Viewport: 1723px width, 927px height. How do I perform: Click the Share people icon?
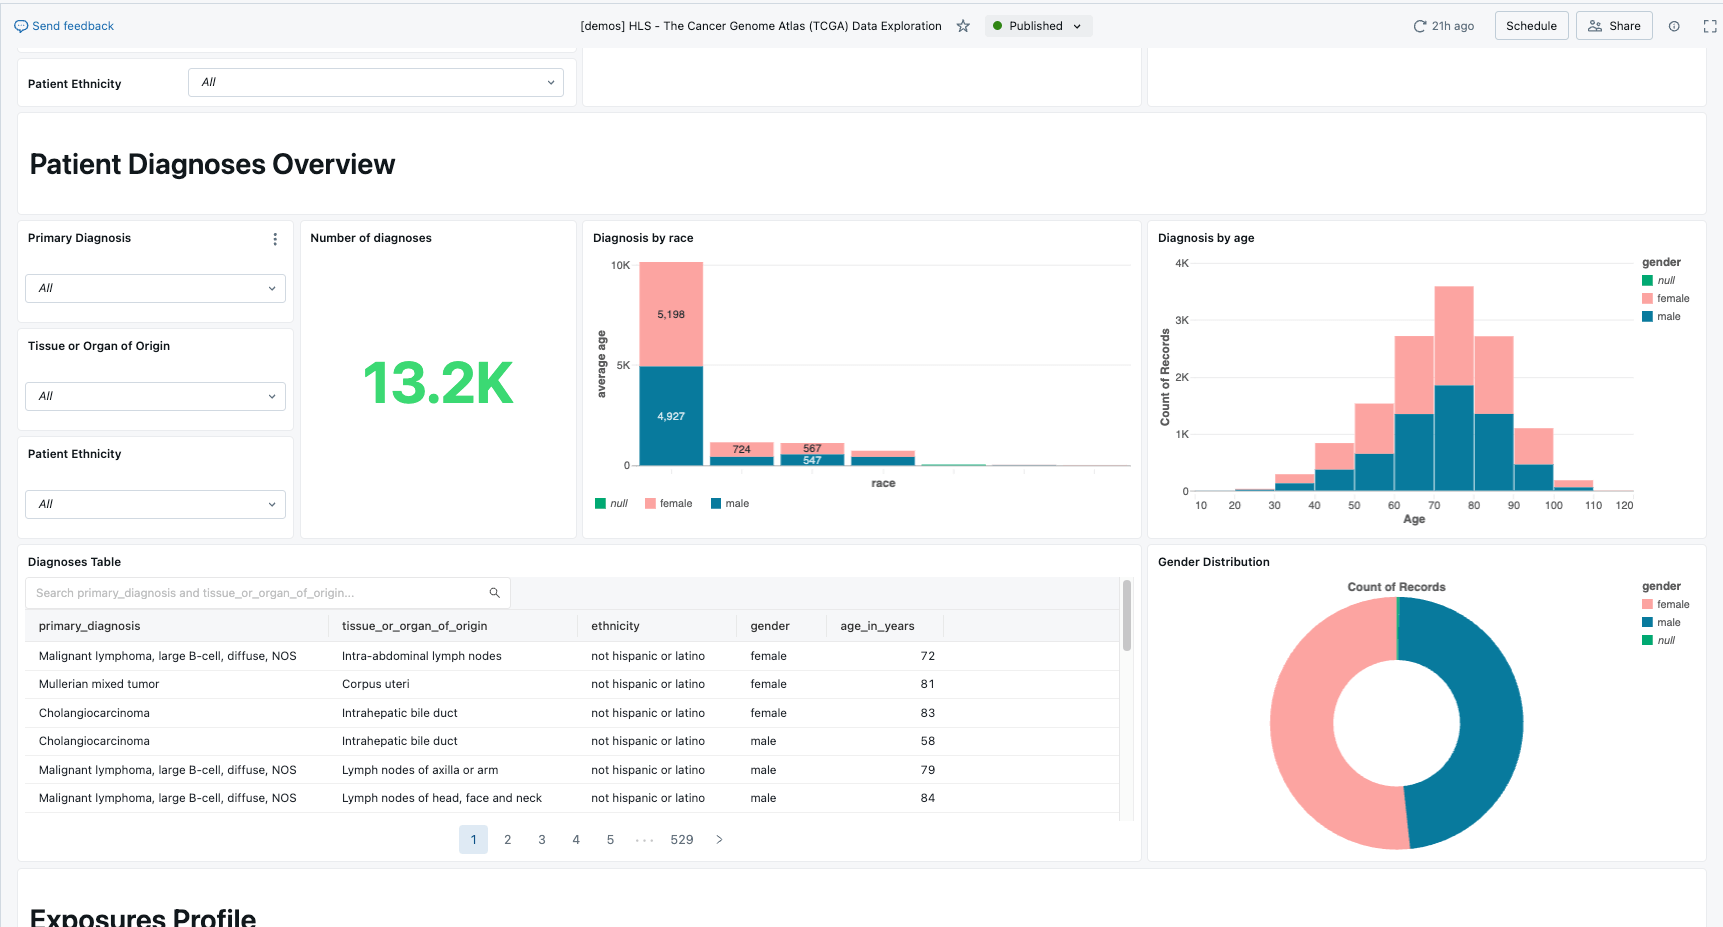tap(1595, 25)
